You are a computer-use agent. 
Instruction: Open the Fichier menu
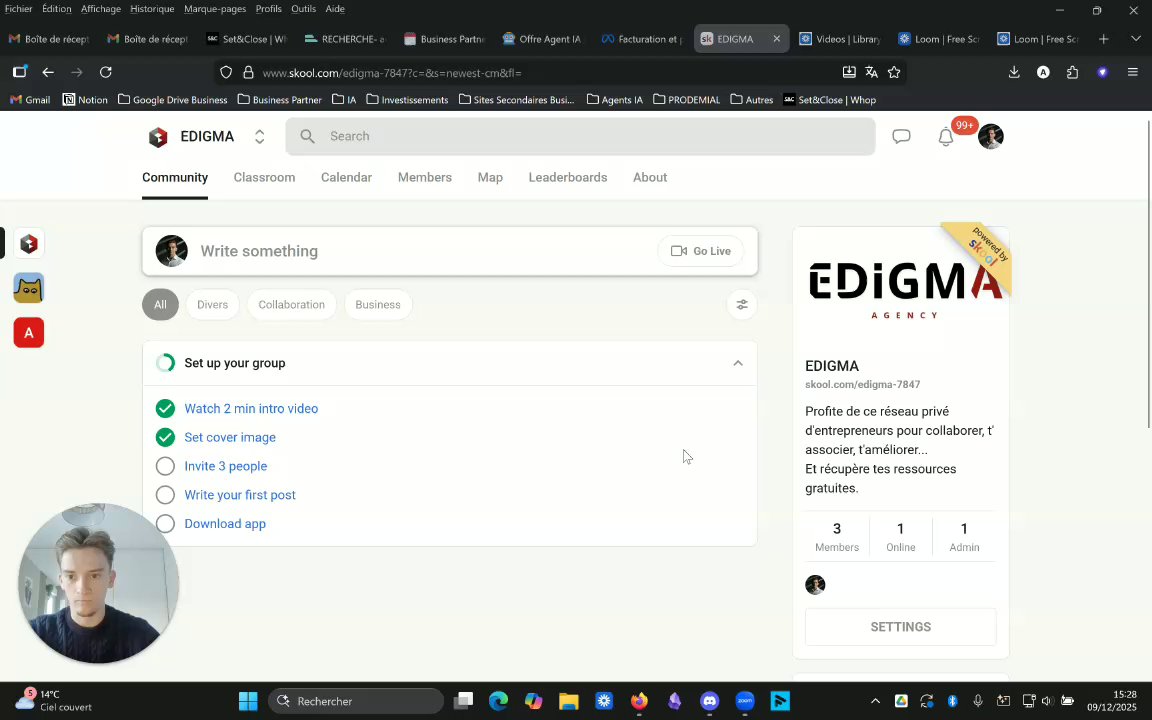click(x=18, y=9)
